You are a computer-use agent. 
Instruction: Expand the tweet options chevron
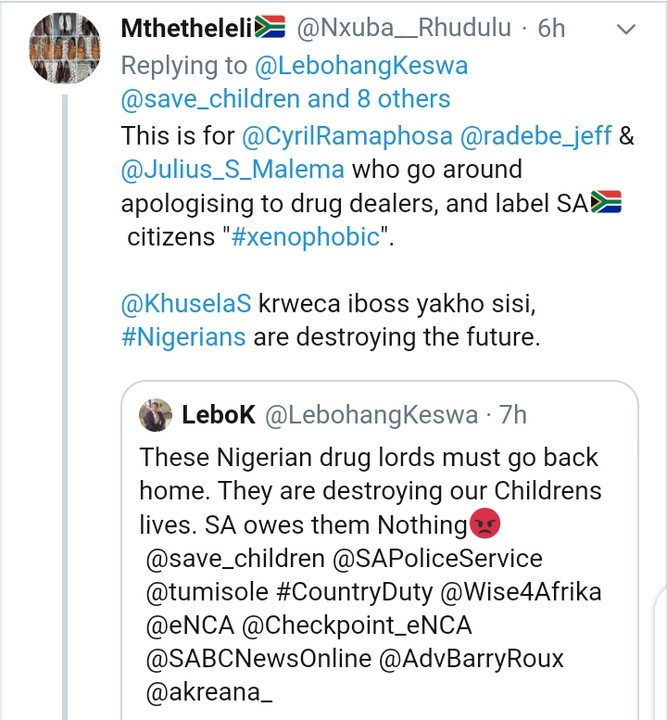point(626,30)
